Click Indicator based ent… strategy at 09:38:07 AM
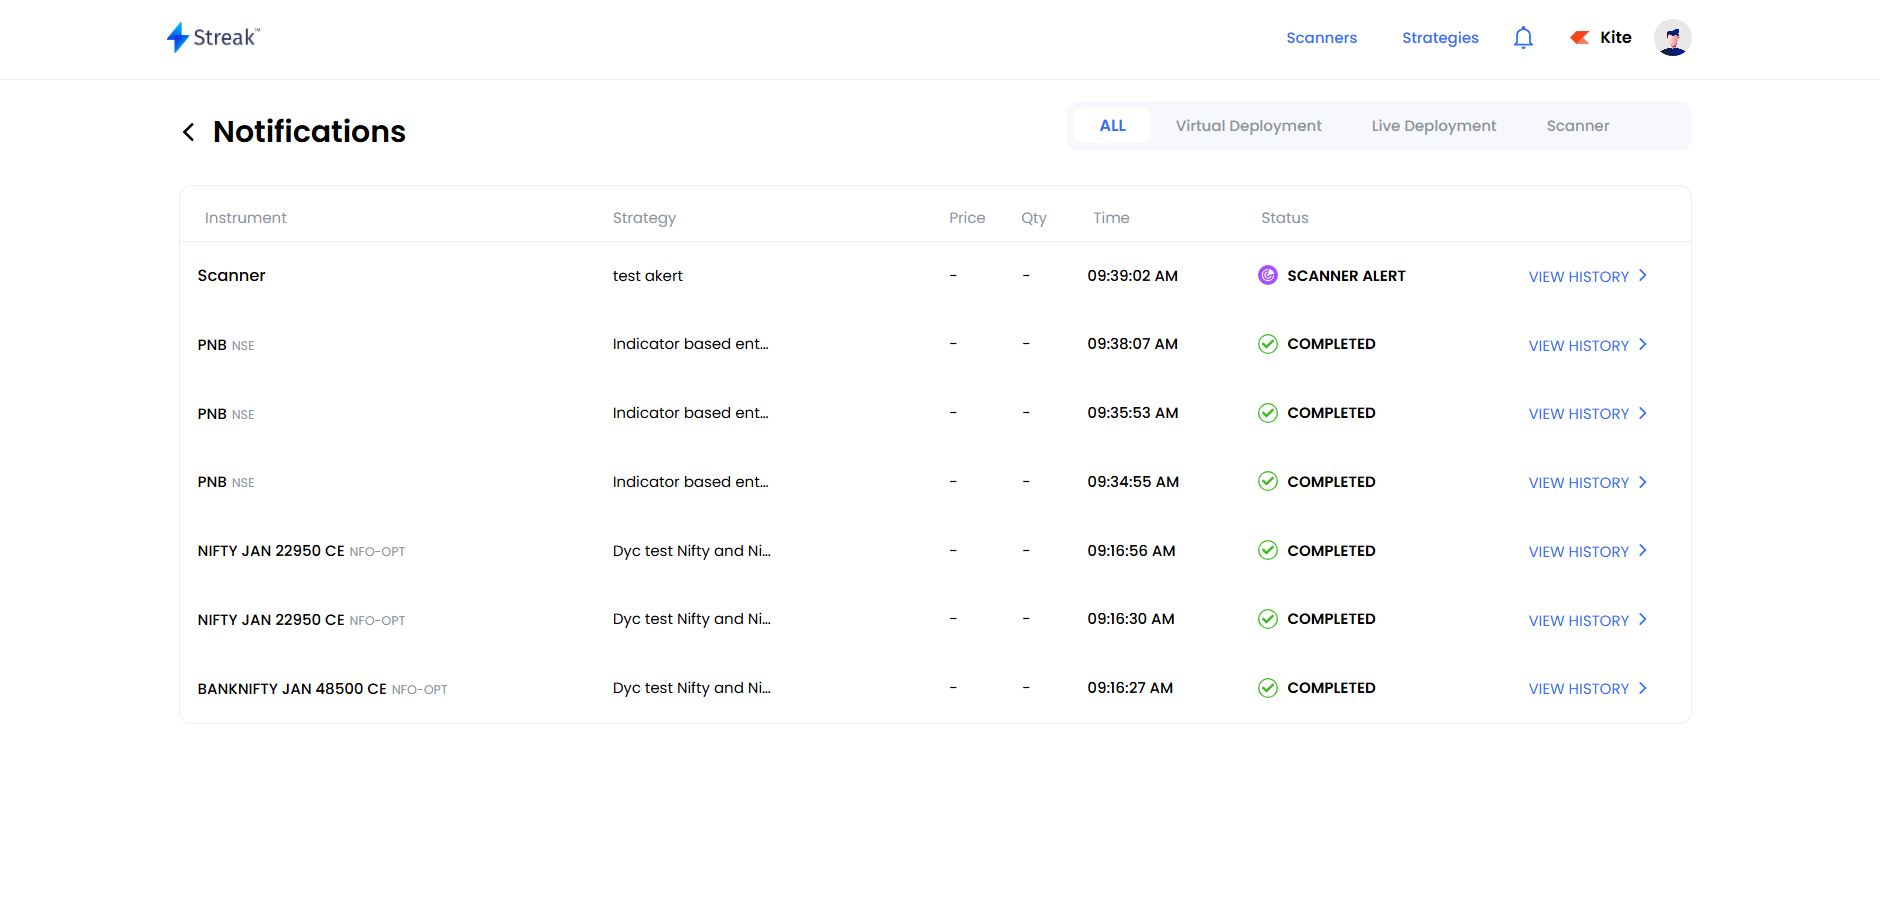 691,344
